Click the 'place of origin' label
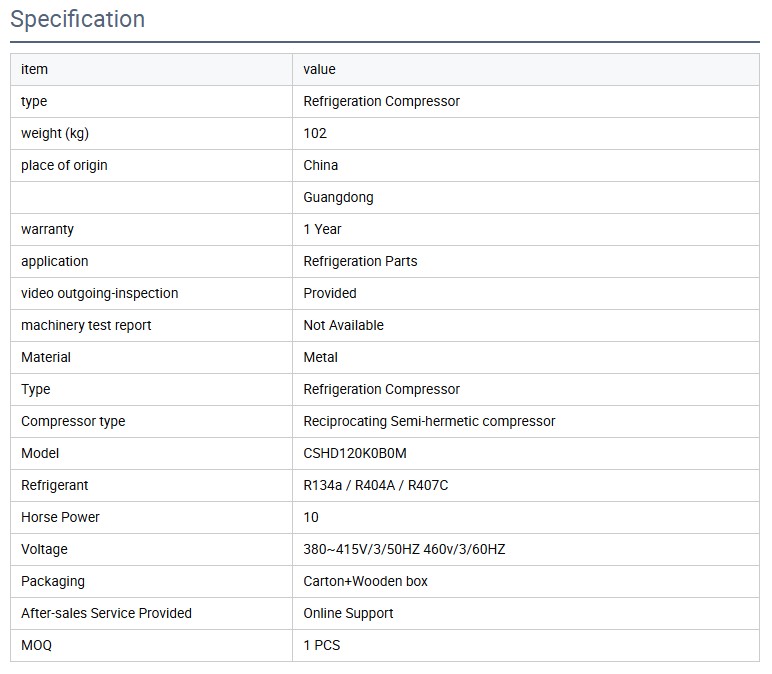Screen dimensions: 772x674 (x=64, y=165)
